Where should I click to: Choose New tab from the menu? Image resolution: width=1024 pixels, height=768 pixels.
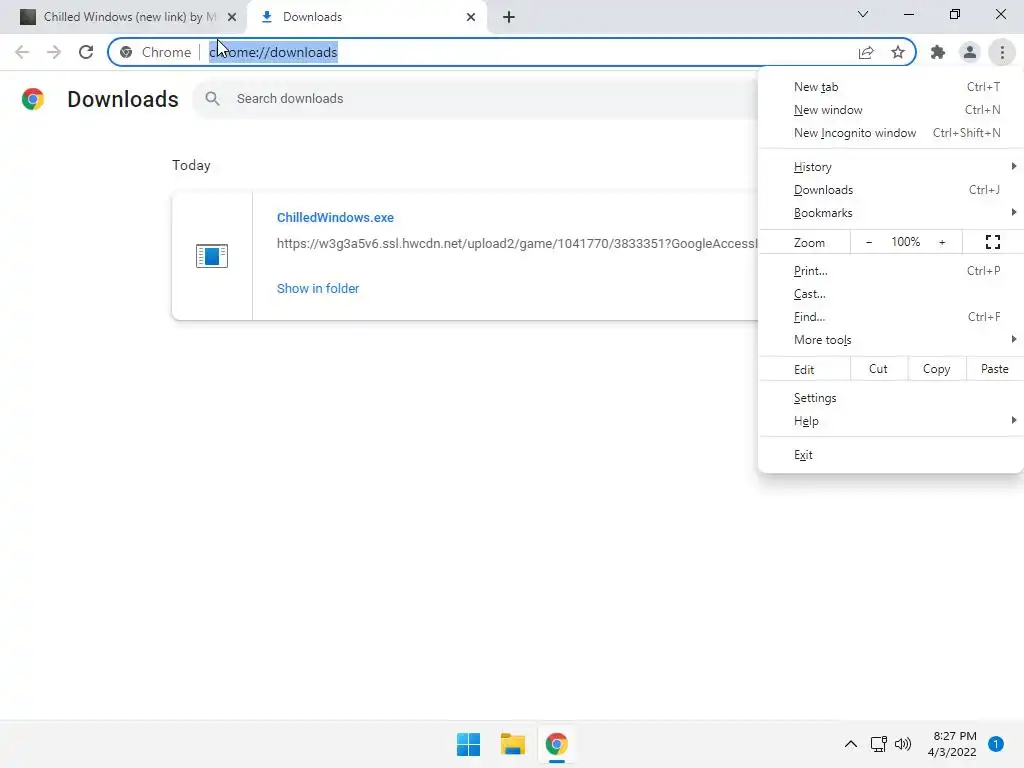coord(891,87)
